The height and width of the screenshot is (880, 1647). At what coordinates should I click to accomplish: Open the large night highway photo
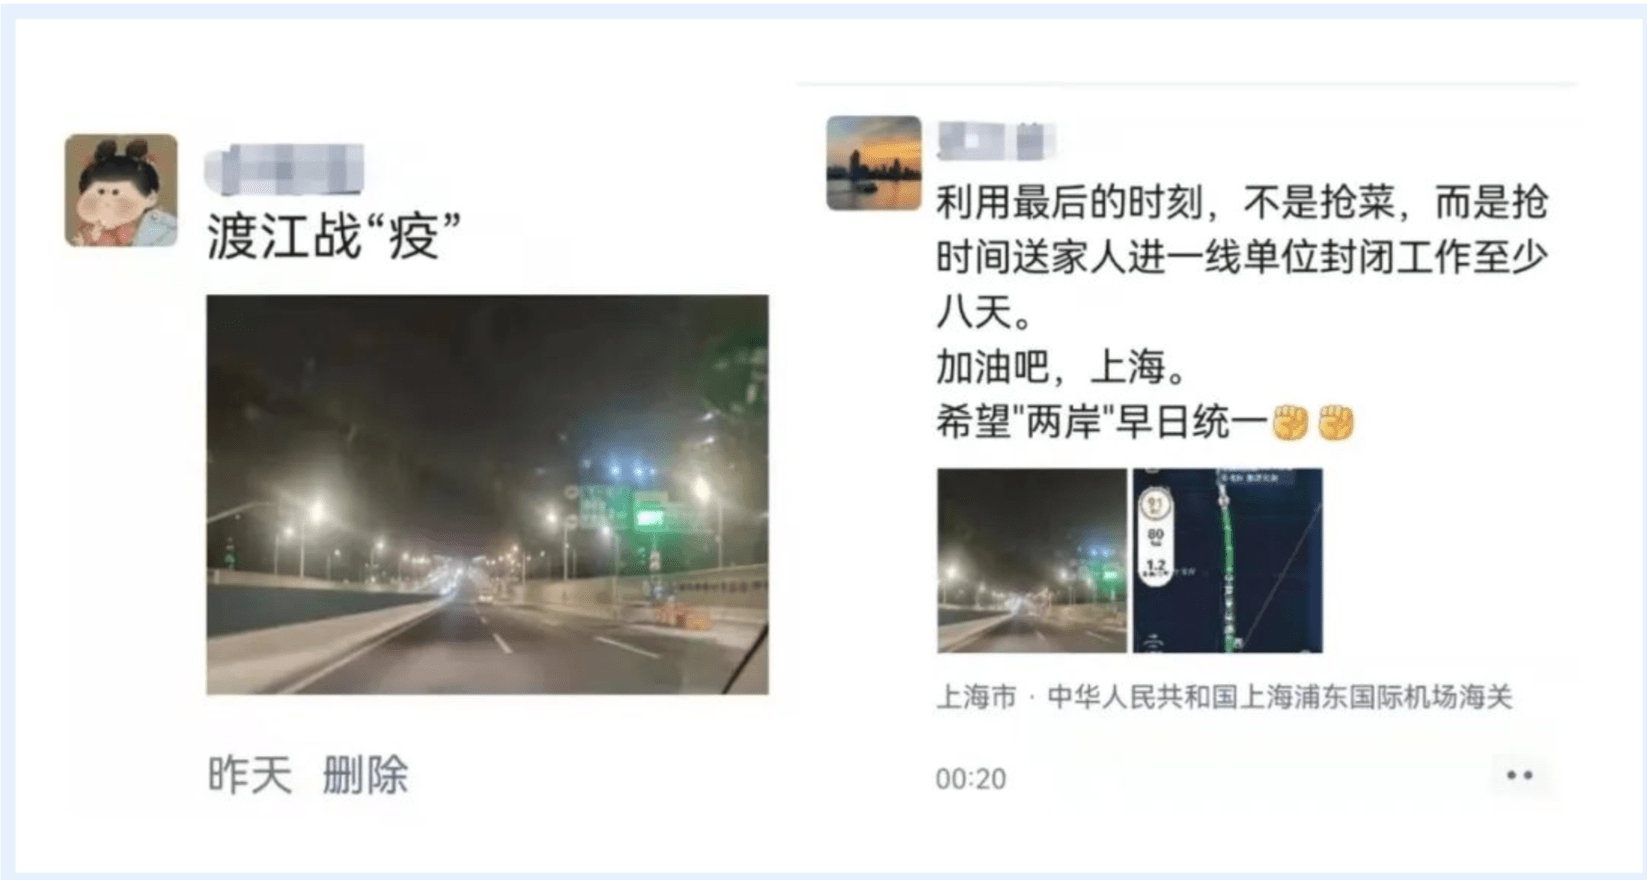coord(487,494)
